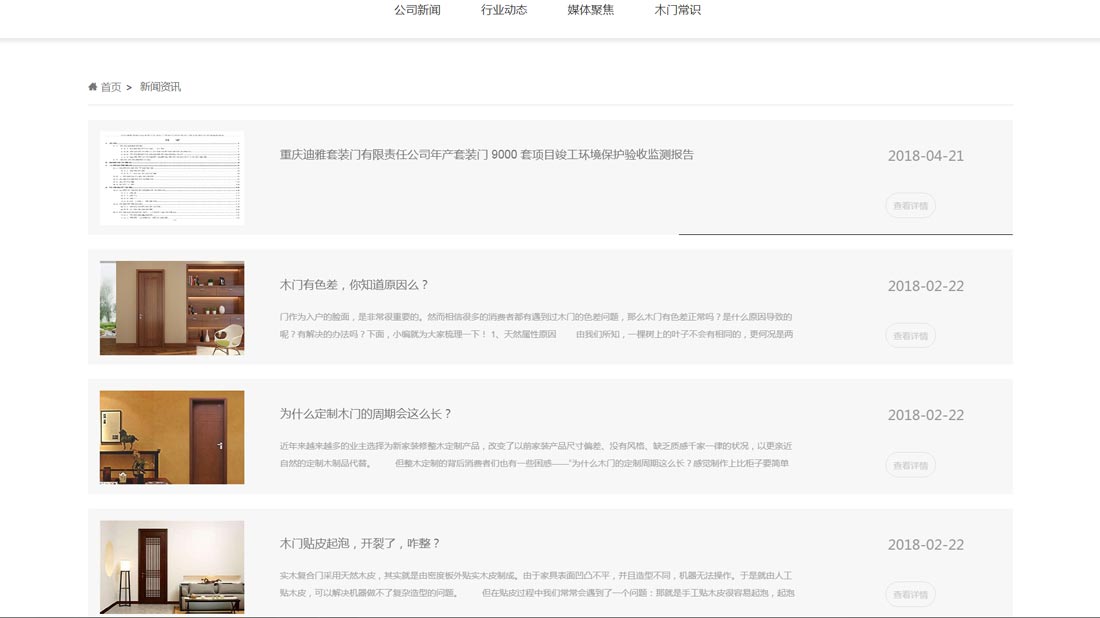Open the 重庆迪雅 environmental report article title
The width and height of the screenshot is (1100, 618).
[487, 155]
